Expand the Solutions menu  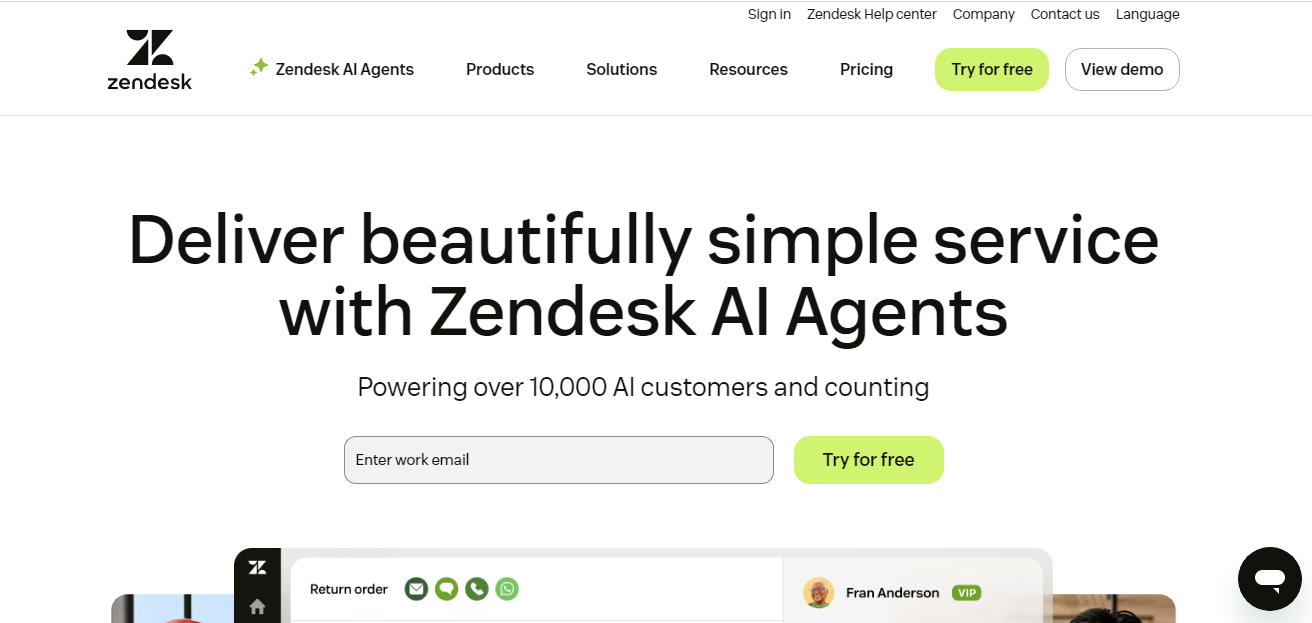[x=621, y=70]
